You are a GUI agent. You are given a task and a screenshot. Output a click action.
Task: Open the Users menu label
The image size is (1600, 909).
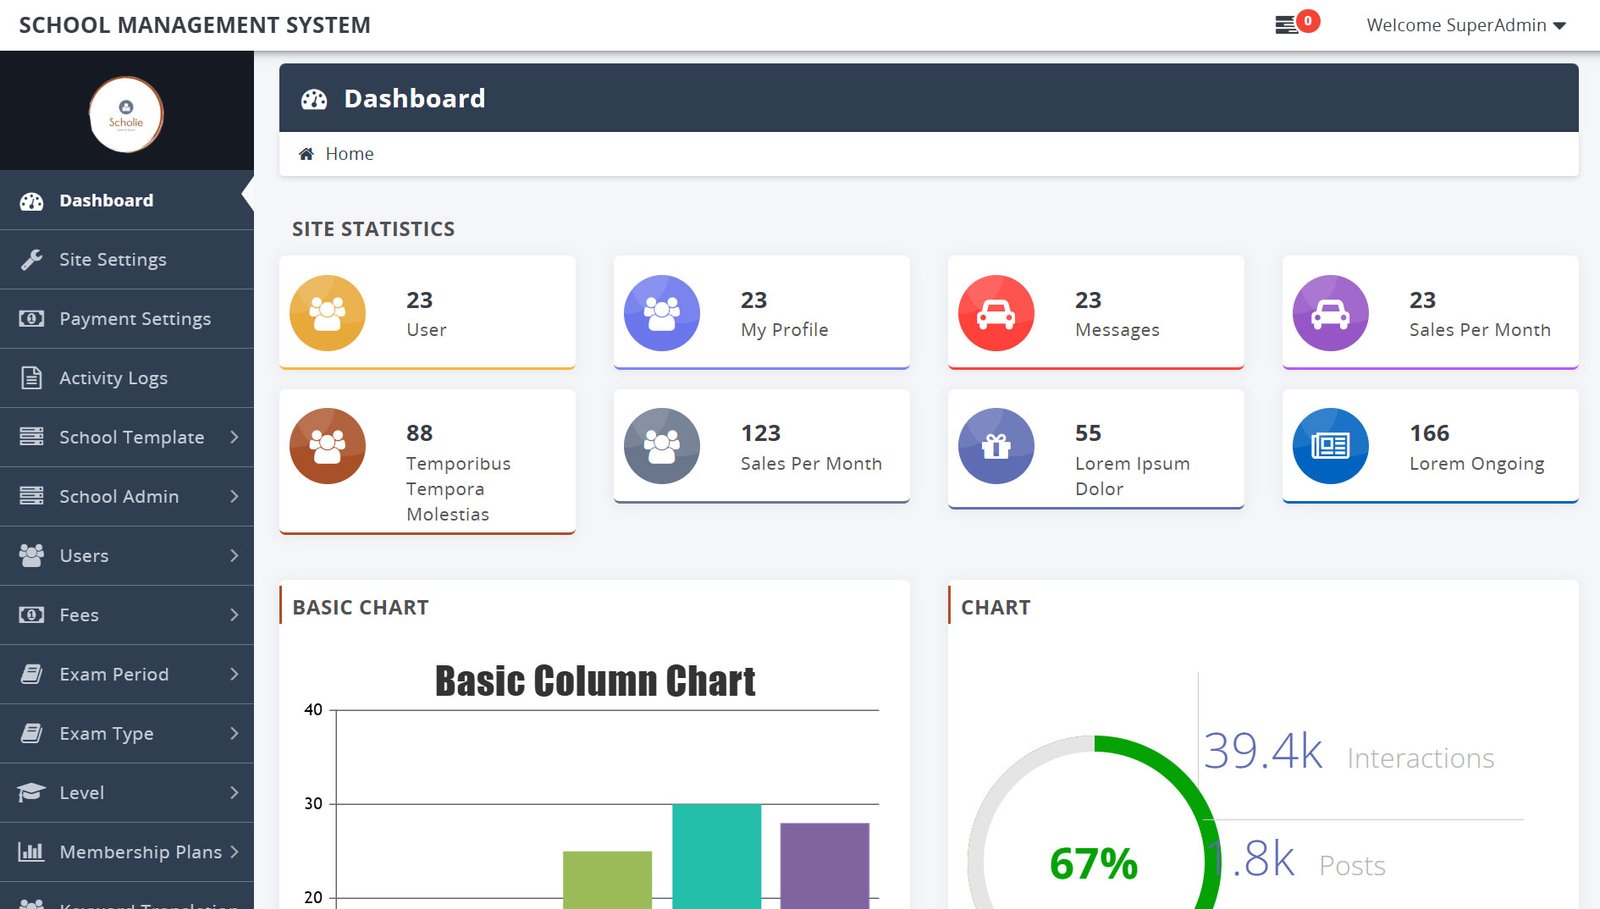click(x=84, y=556)
